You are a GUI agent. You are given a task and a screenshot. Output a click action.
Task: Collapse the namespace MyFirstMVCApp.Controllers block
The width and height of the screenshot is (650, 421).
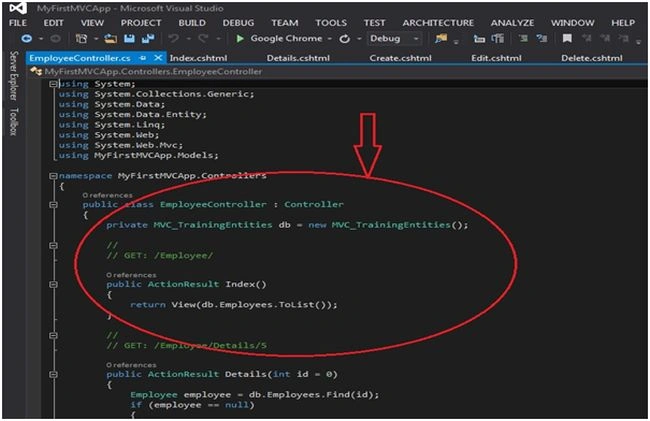[53, 176]
